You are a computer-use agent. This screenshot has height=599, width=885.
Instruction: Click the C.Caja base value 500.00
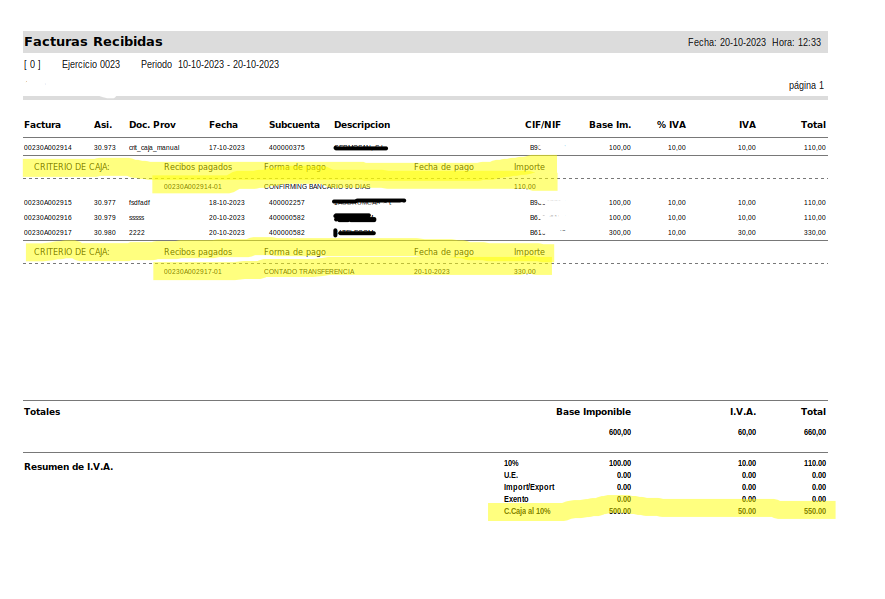tap(620, 511)
